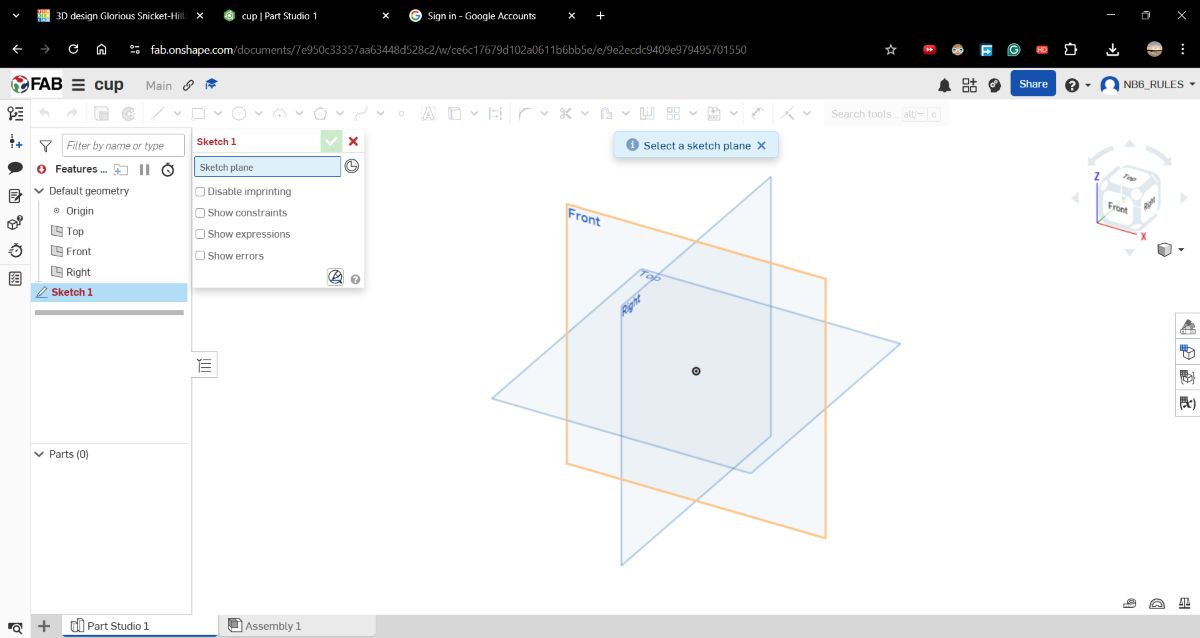Image resolution: width=1200 pixels, height=638 pixels.
Task: Open the notifications bell
Action: 944,85
